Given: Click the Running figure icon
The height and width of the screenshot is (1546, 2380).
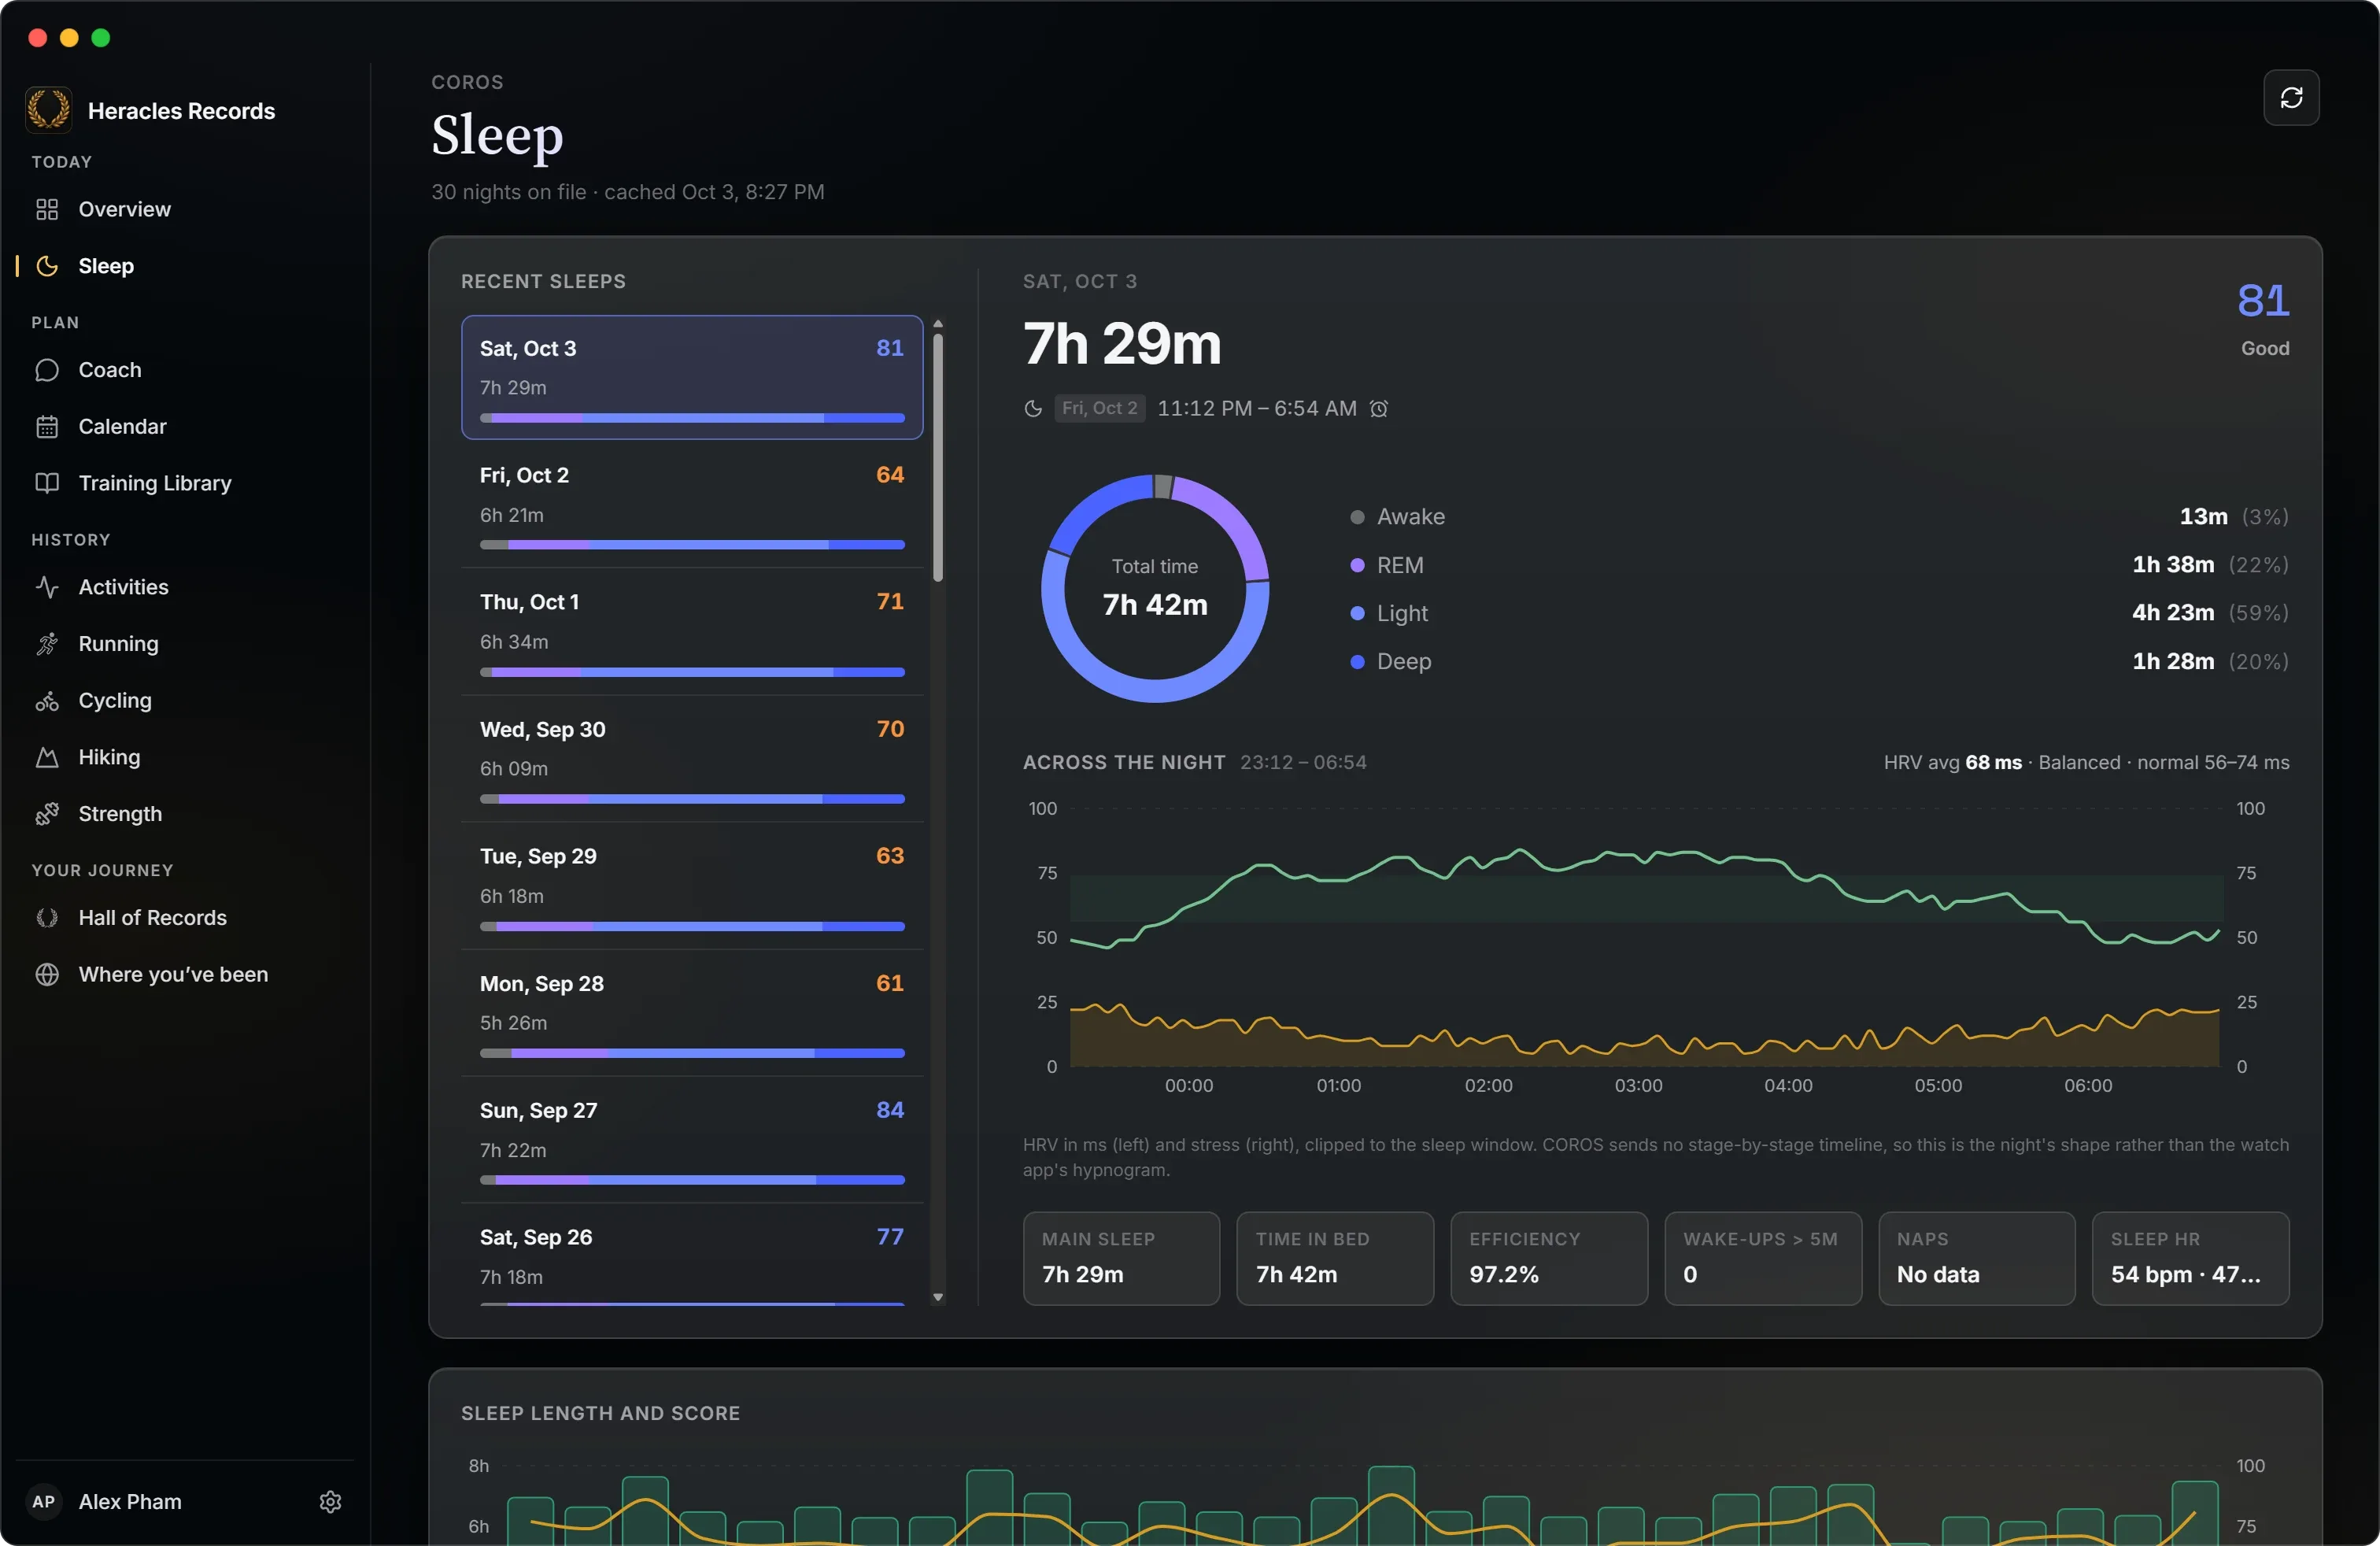Looking at the screenshot, I should click(x=47, y=644).
